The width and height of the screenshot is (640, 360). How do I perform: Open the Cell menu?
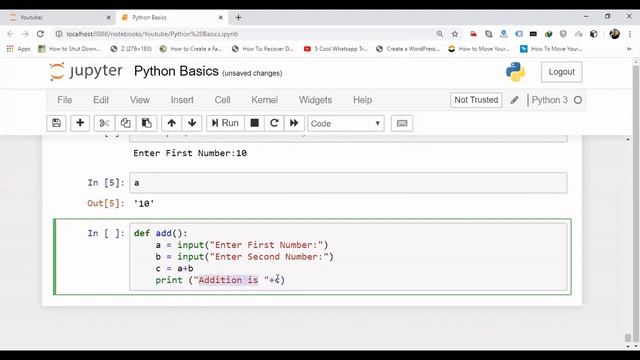click(x=222, y=100)
